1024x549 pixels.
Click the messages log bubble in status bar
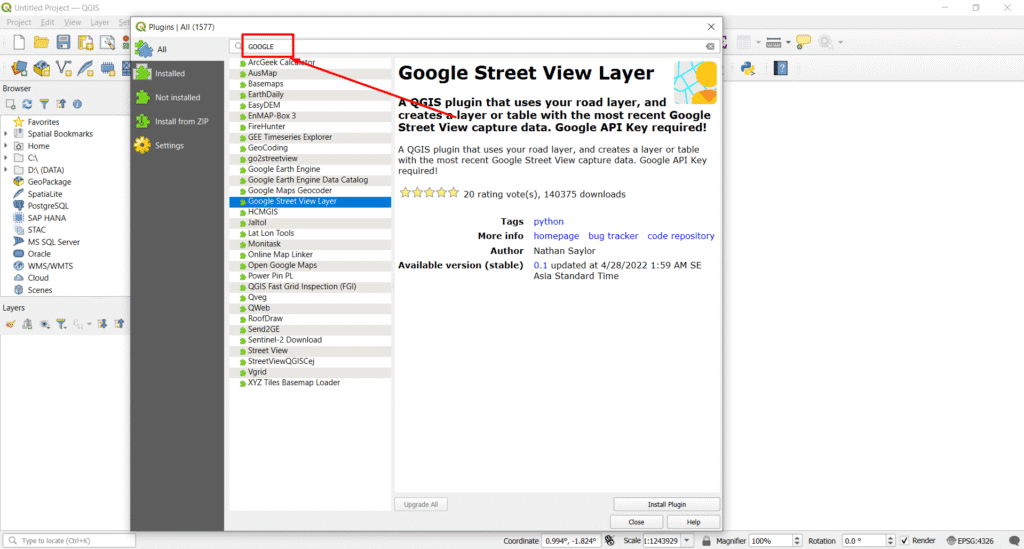click(x=1014, y=541)
